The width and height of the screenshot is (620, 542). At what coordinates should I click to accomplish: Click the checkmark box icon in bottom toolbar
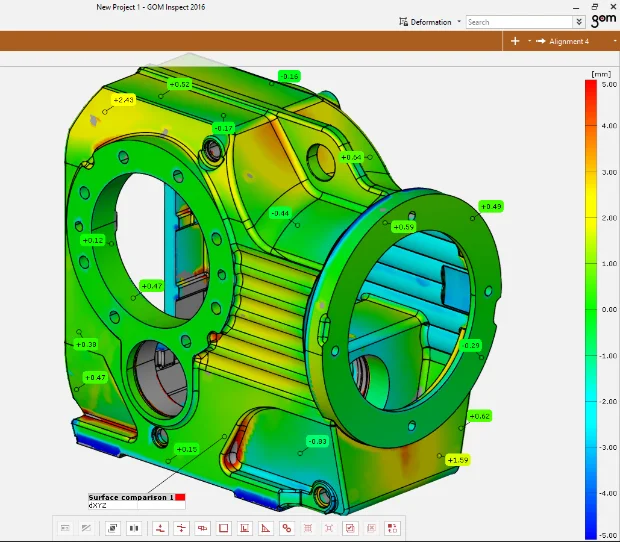point(351,527)
